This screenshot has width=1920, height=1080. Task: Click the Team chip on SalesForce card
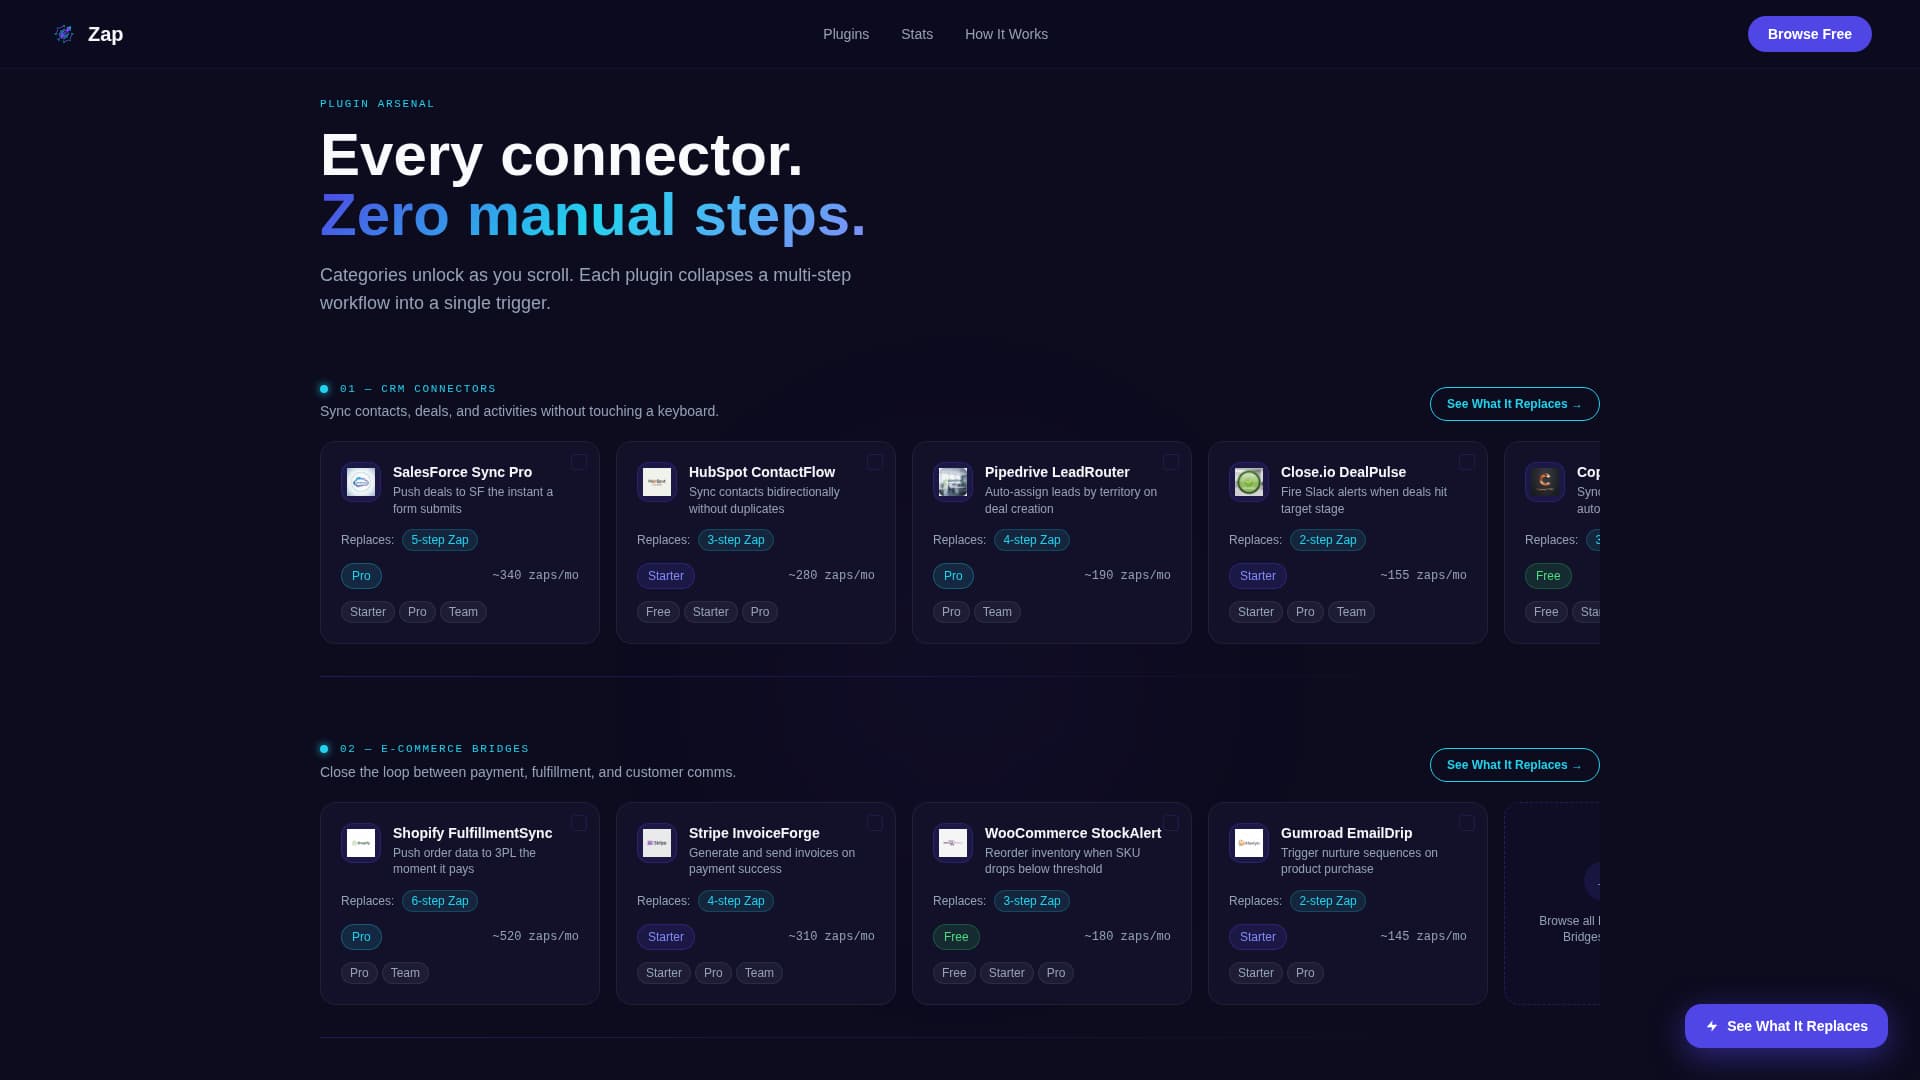coord(463,612)
